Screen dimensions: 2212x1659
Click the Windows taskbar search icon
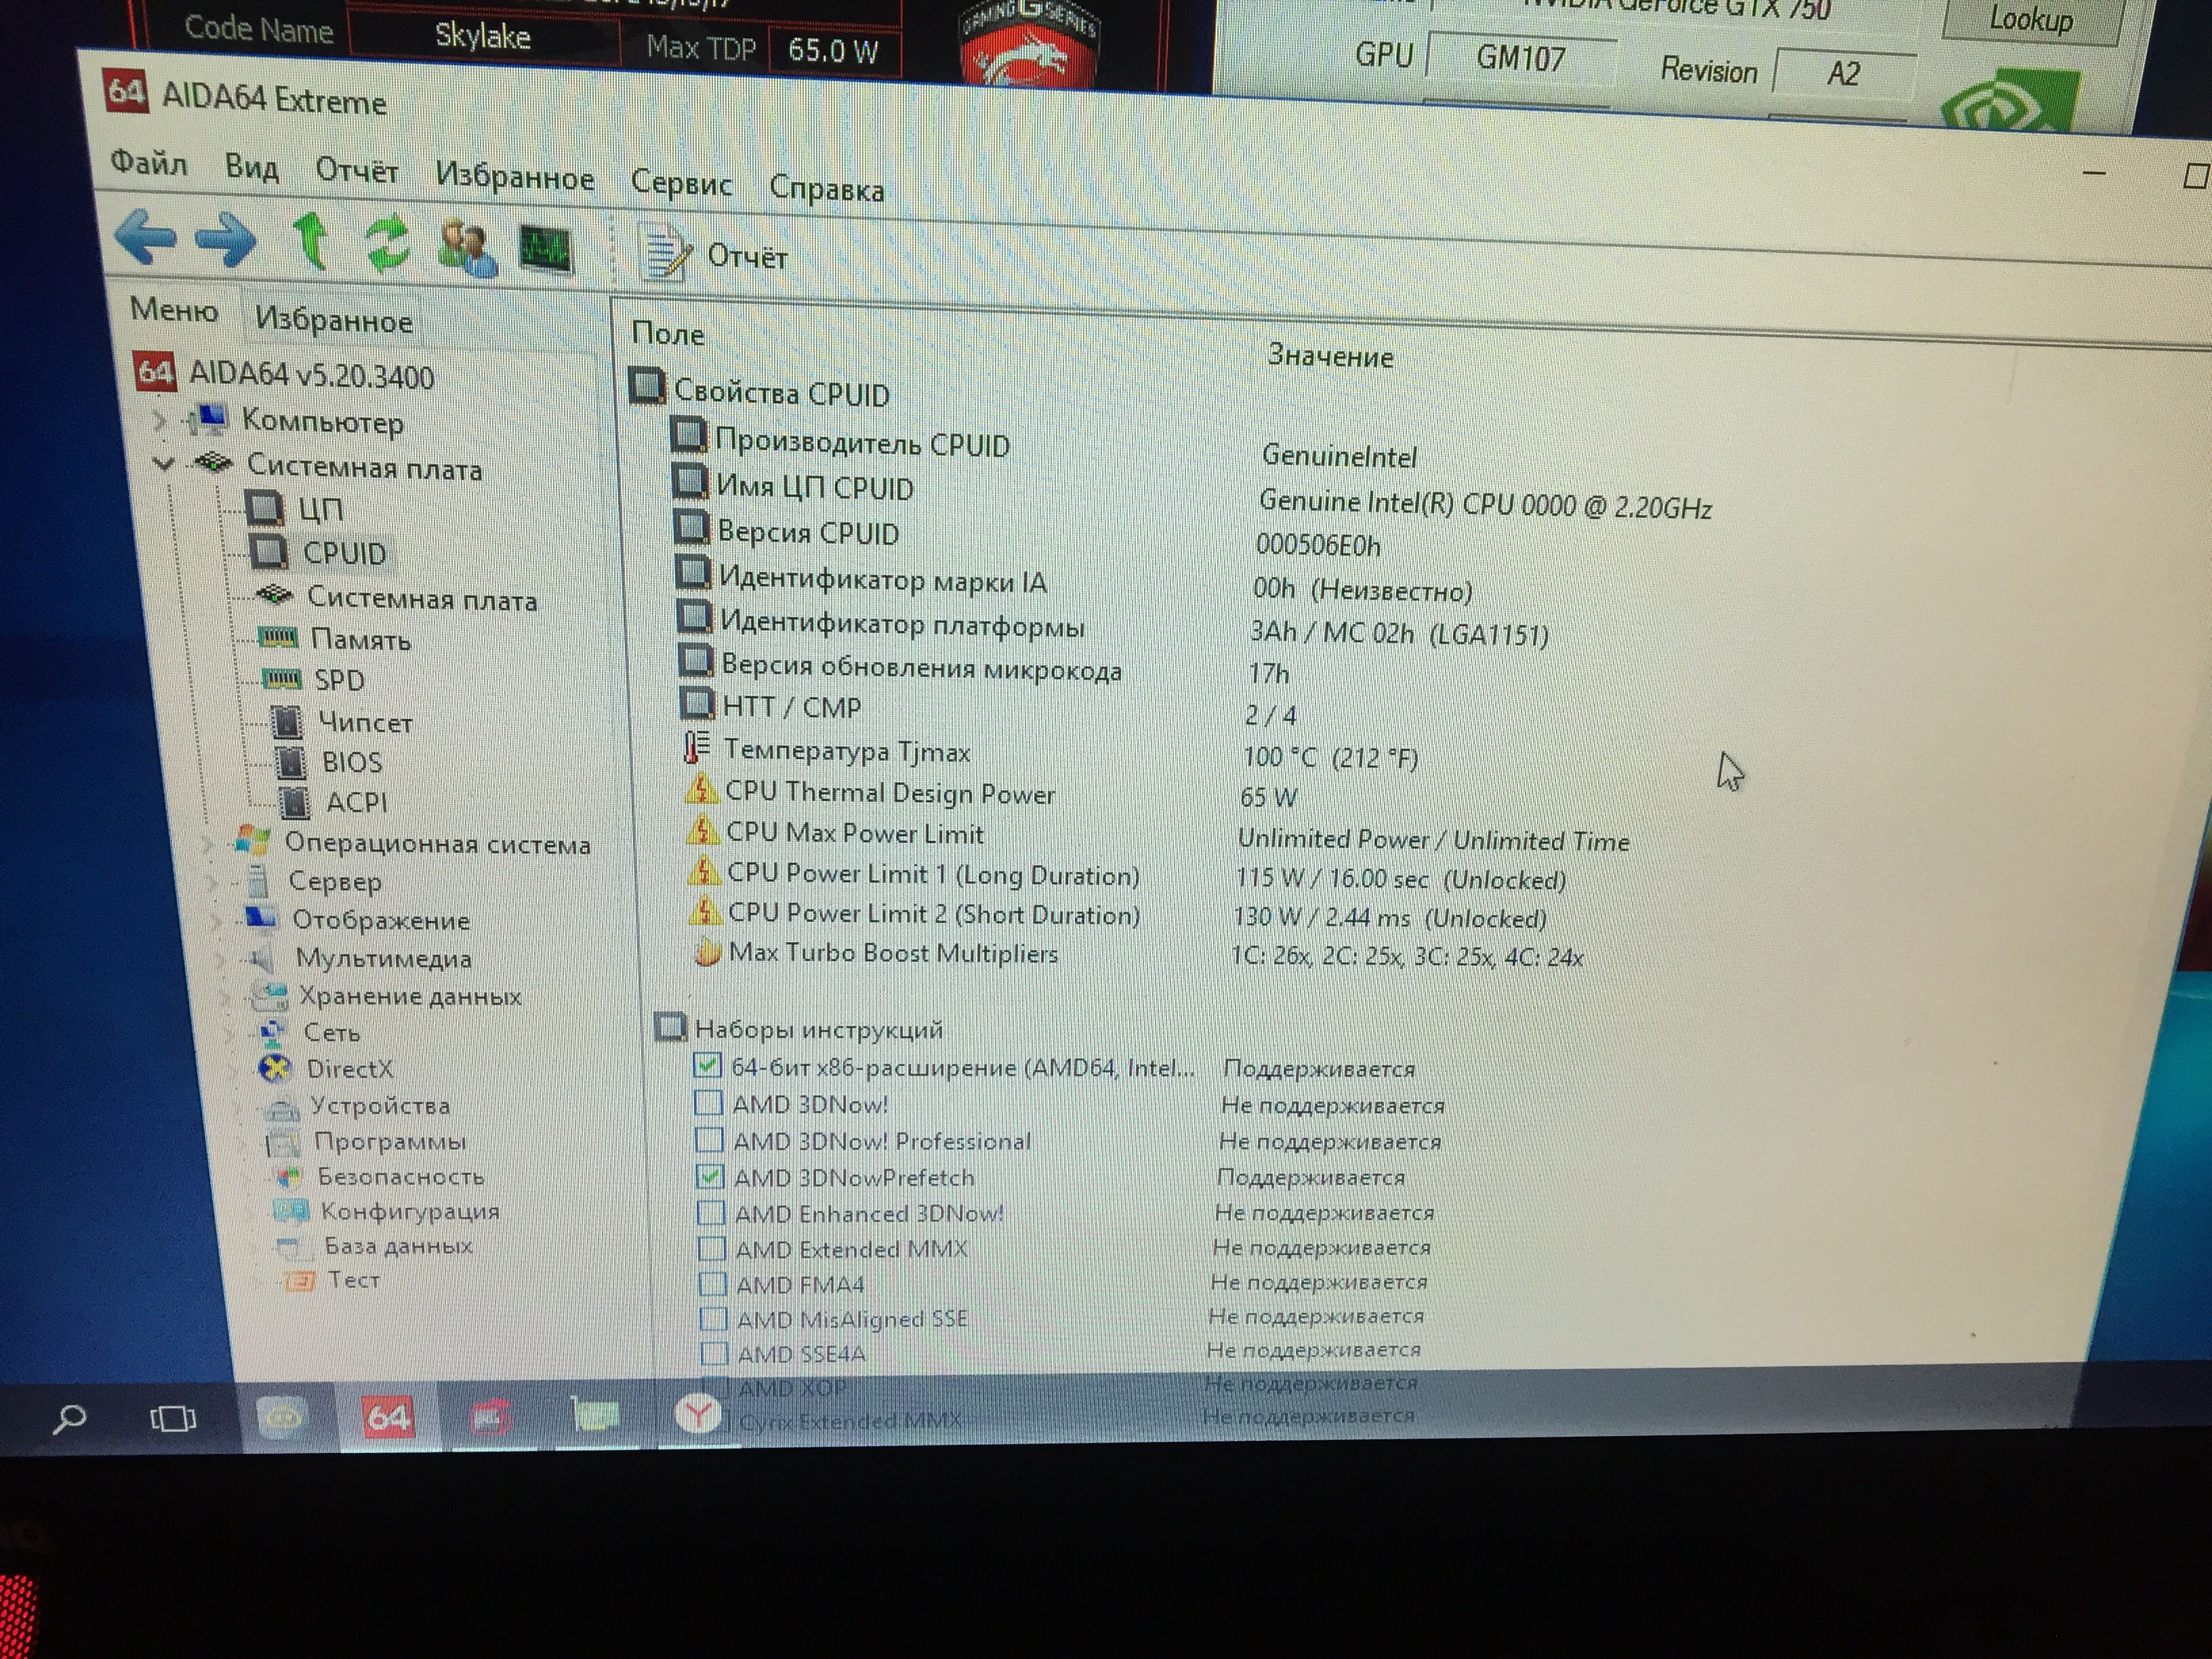69,1418
